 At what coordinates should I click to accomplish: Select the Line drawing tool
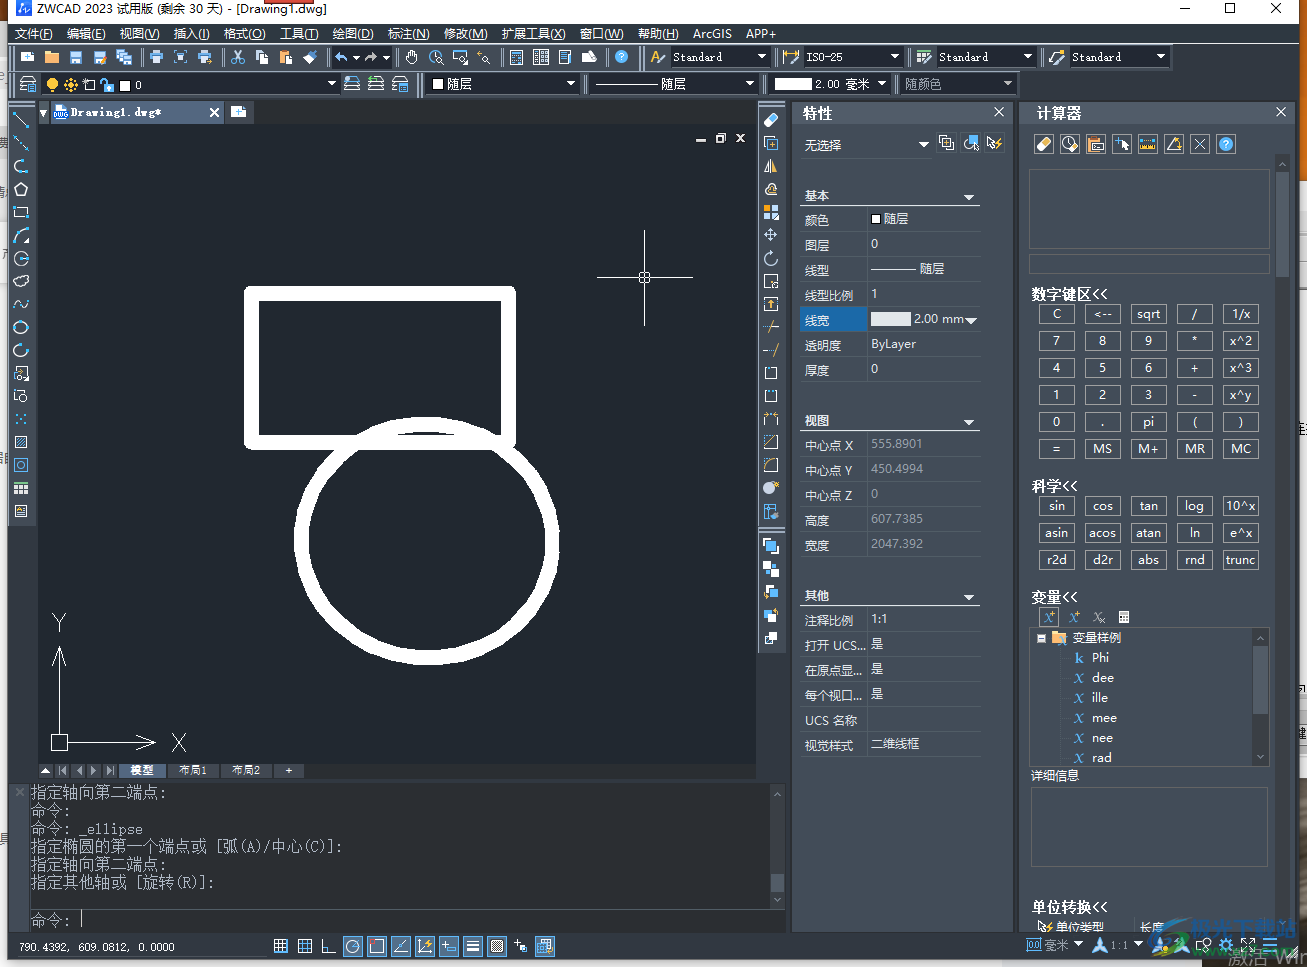21,119
